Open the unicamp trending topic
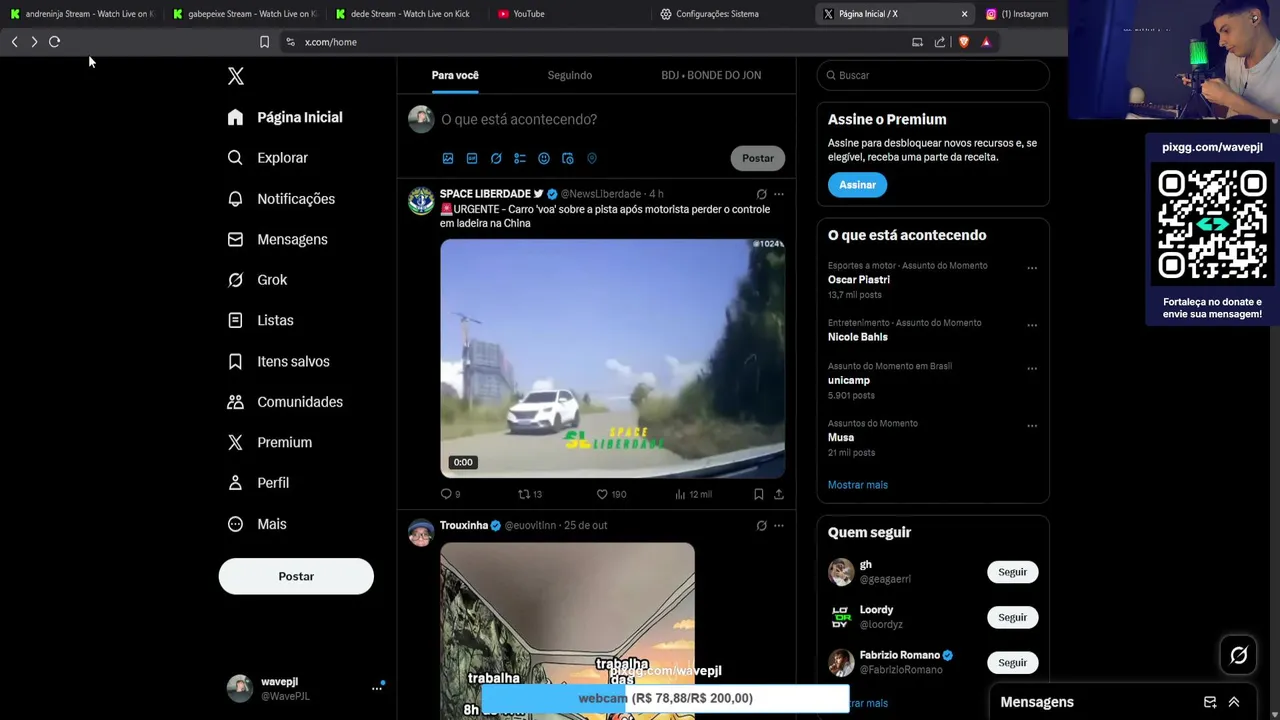Screen dimensions: 1280x720 point(849,380)
